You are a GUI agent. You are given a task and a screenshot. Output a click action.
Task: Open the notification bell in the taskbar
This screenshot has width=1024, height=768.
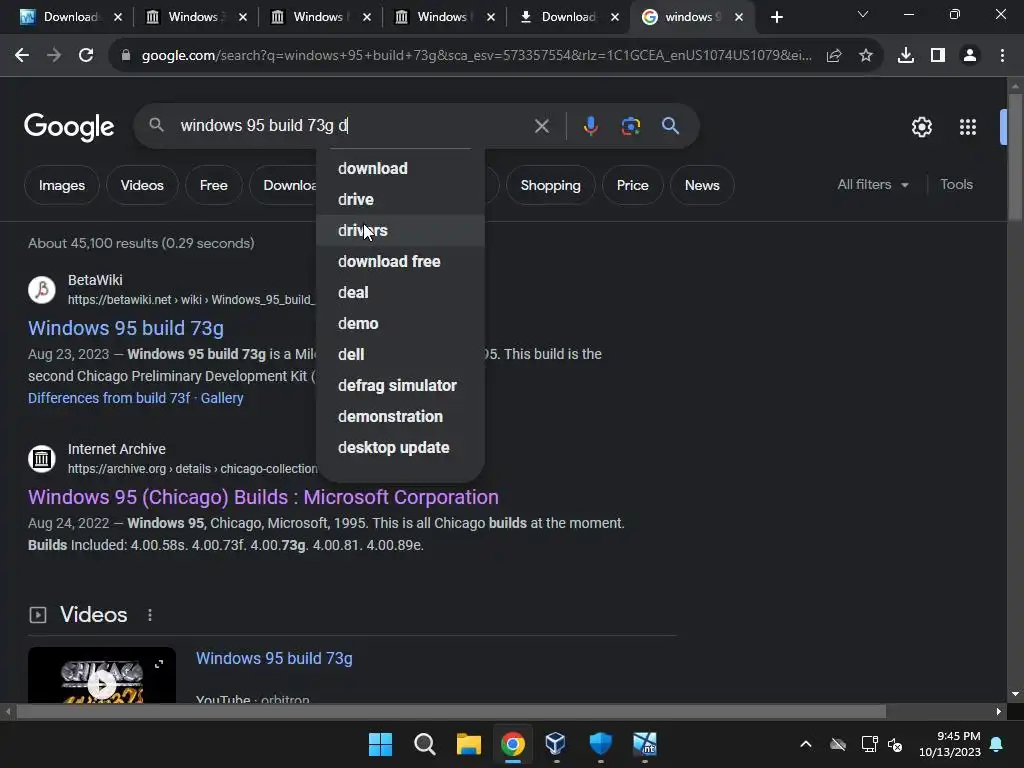point(997,744)
